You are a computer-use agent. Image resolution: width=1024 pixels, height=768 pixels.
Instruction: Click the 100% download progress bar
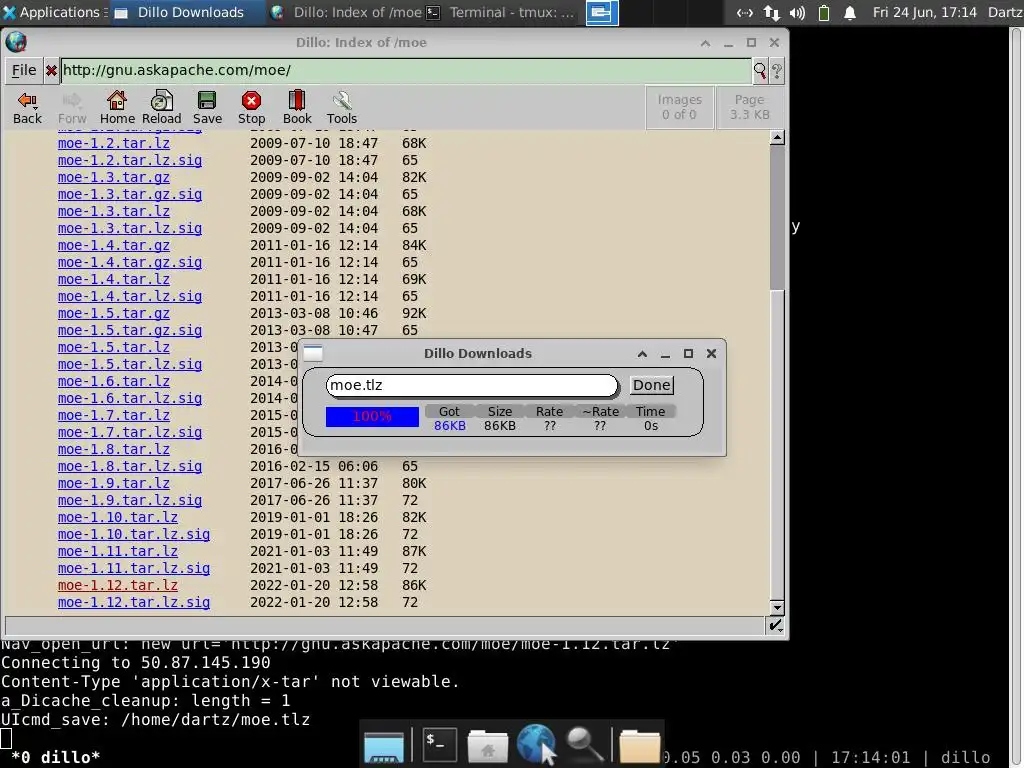click(x=372, y=417)
